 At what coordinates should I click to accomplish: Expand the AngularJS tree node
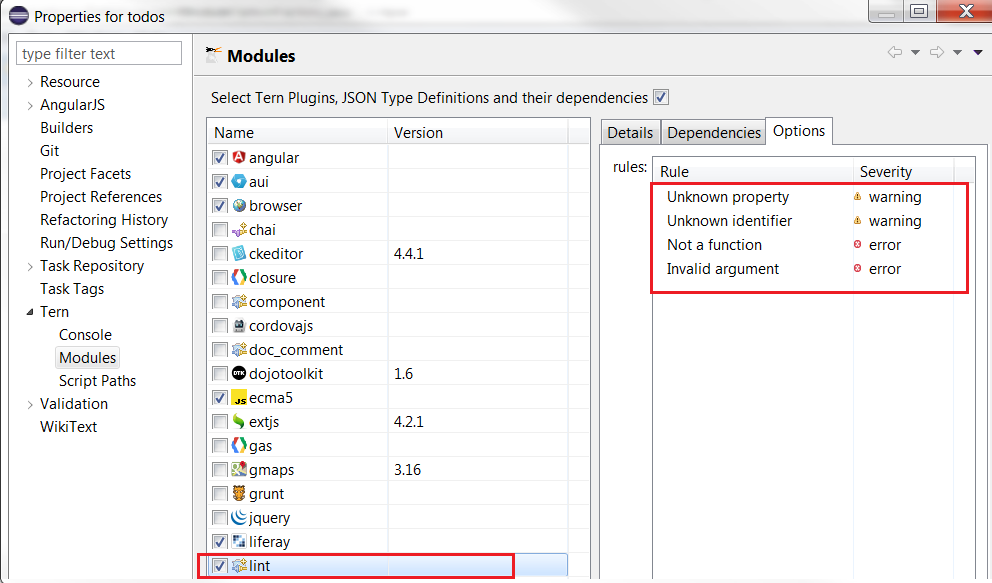30,105
